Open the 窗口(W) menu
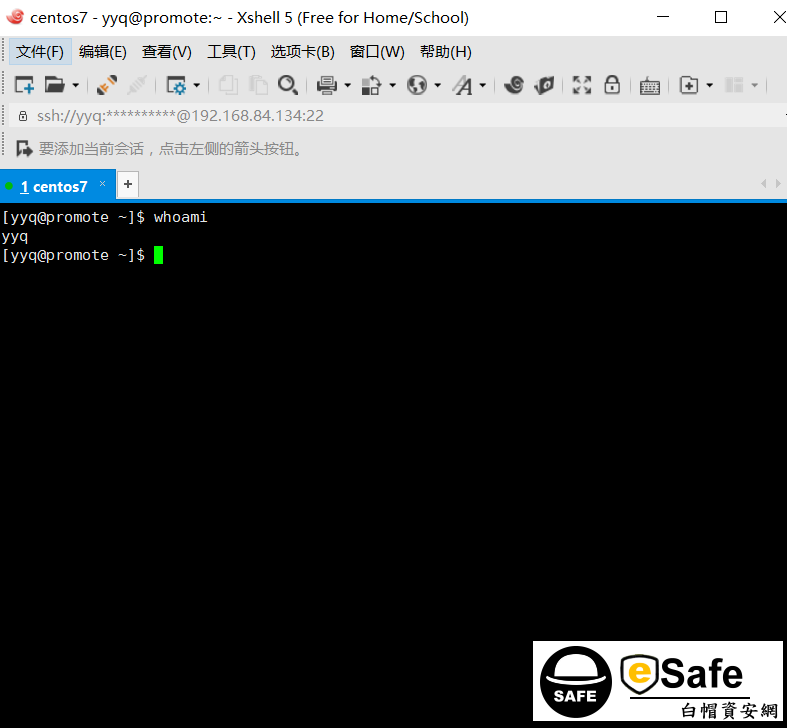 (377, 52)
